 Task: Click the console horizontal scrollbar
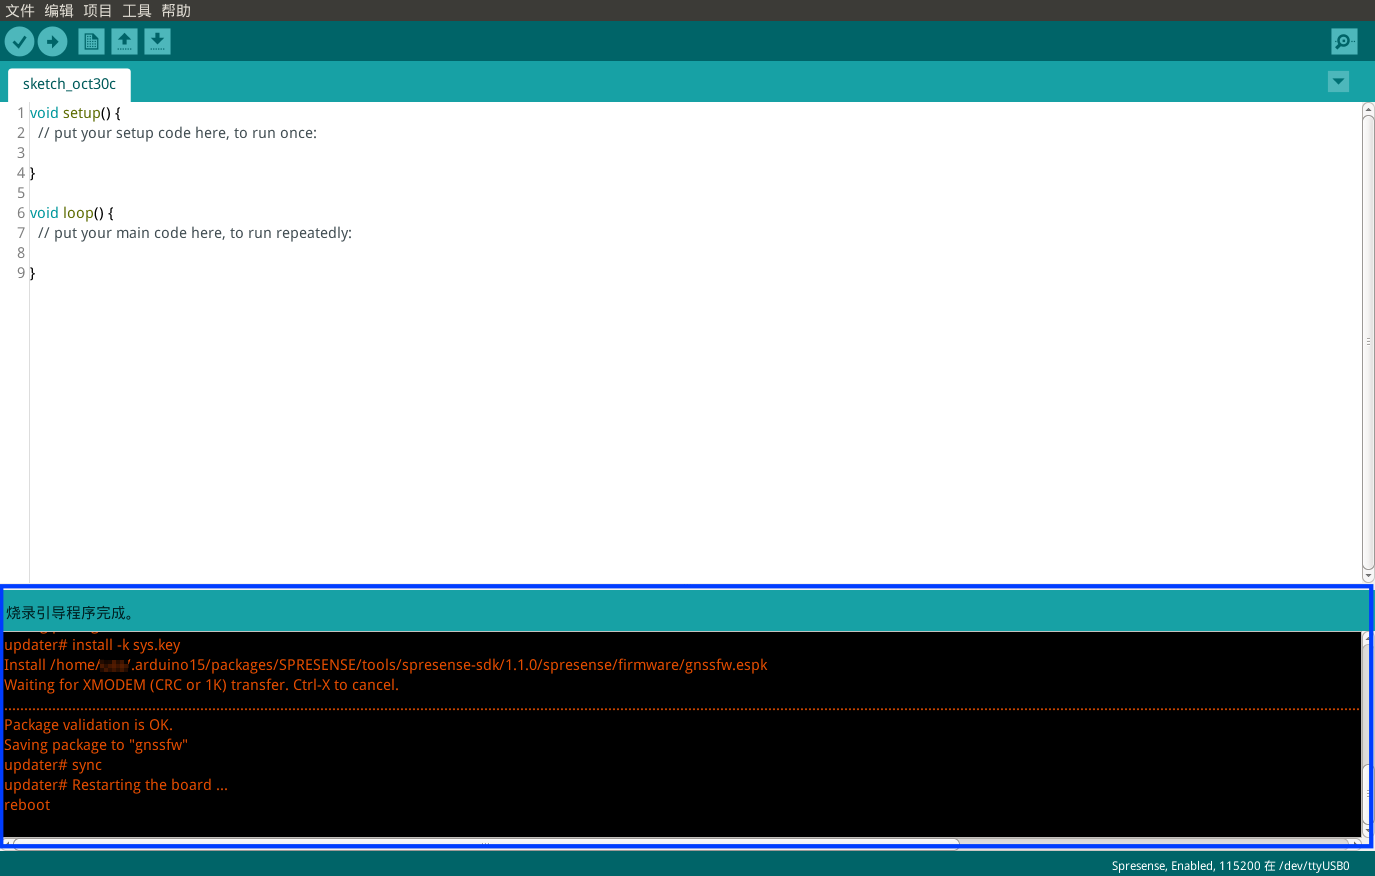pos(485,844)
